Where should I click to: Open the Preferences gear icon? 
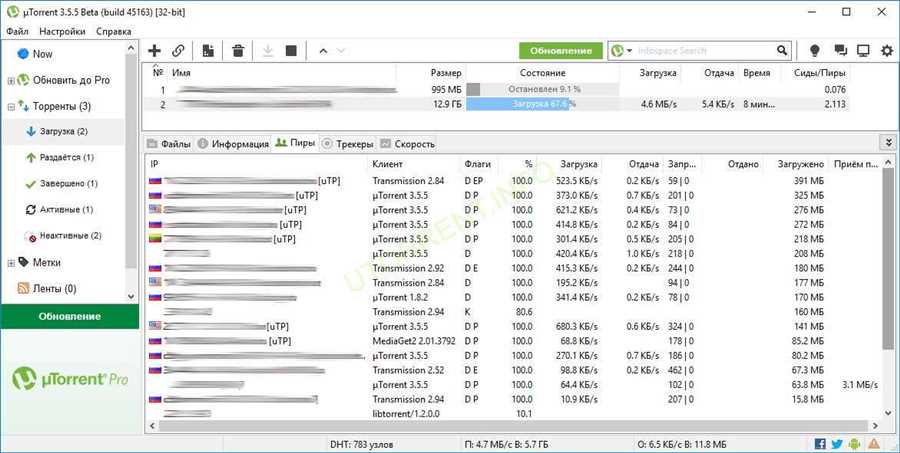[x=886, y=50]
